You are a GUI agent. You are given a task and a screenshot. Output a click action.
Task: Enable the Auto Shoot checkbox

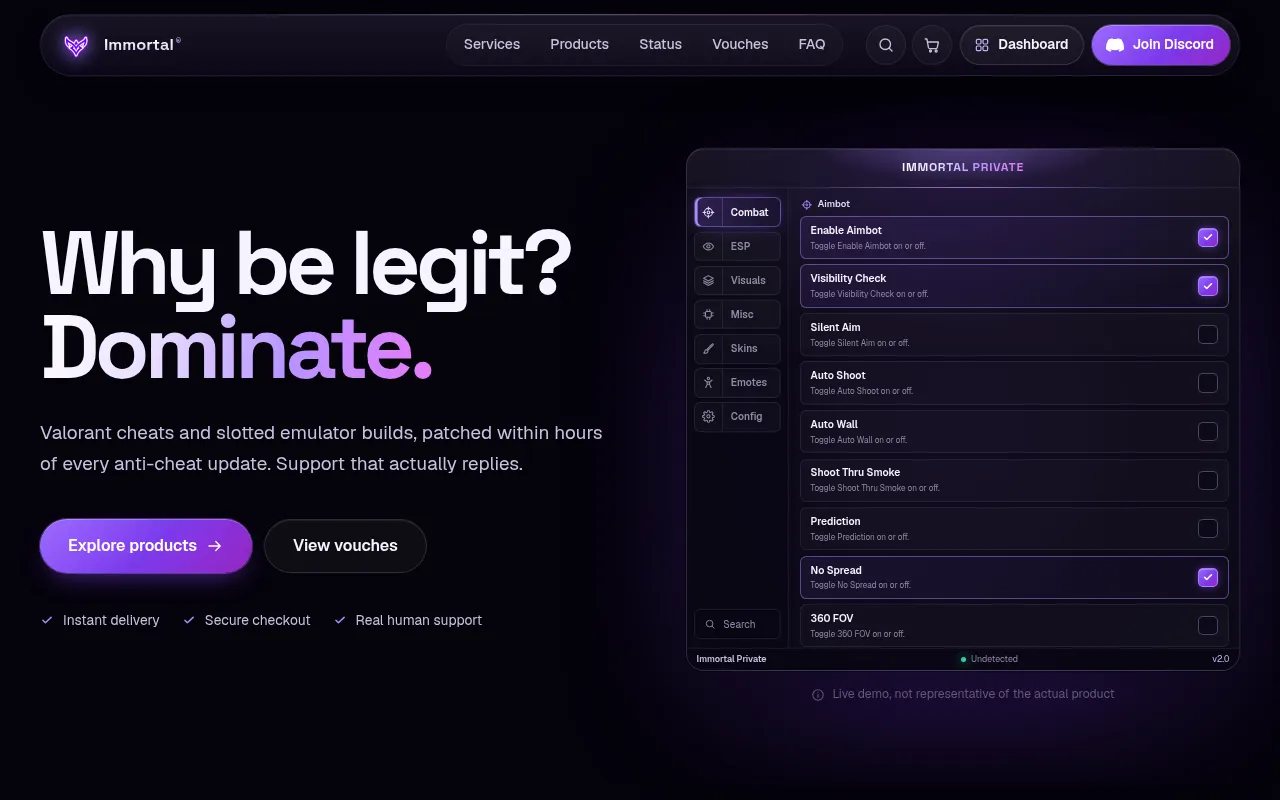(x=1208, y=383)
